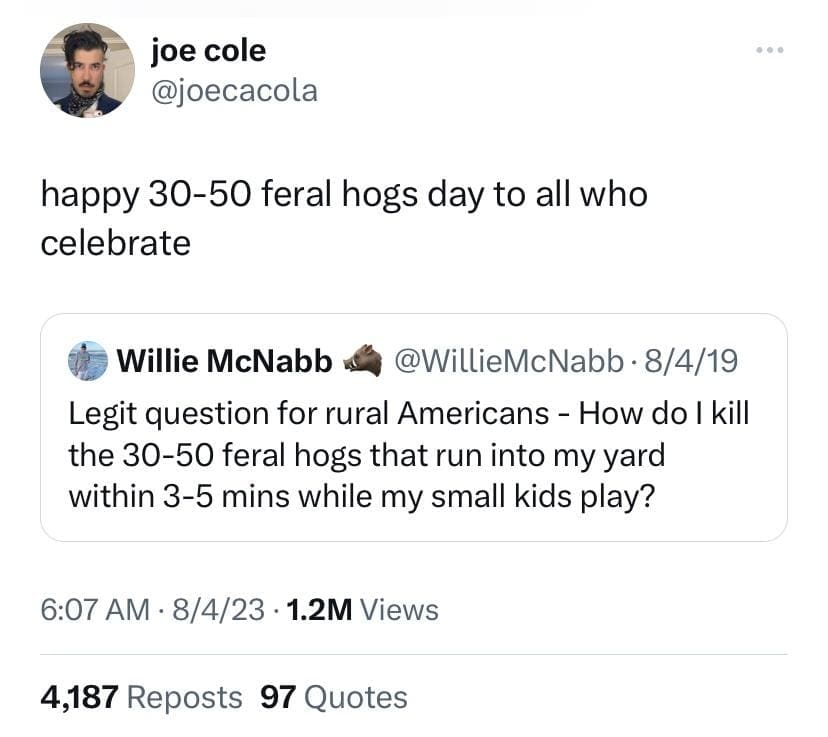The width and height of the screenshot is (828, 737).
Task: Open Willie McNabb's small avatar
Action: tap(88, 362)
